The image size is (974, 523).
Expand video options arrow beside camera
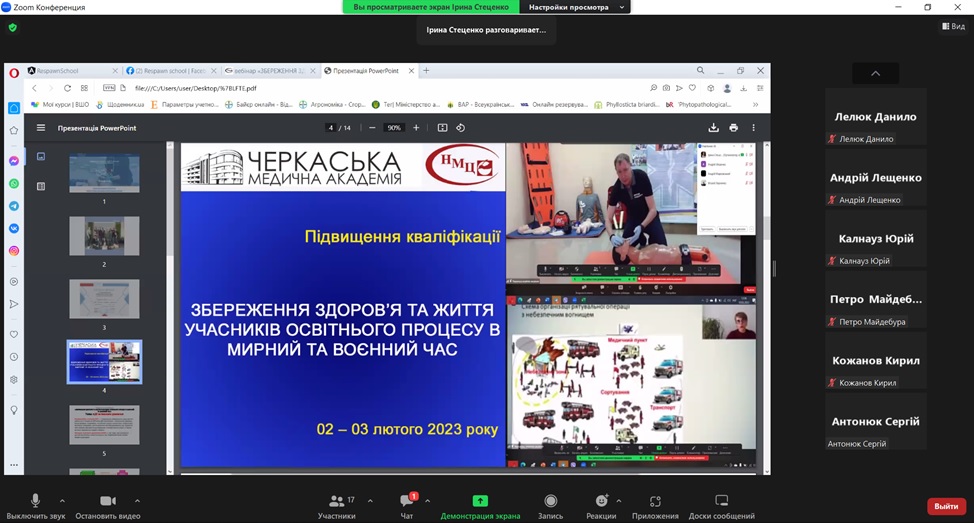click(137, 500)
